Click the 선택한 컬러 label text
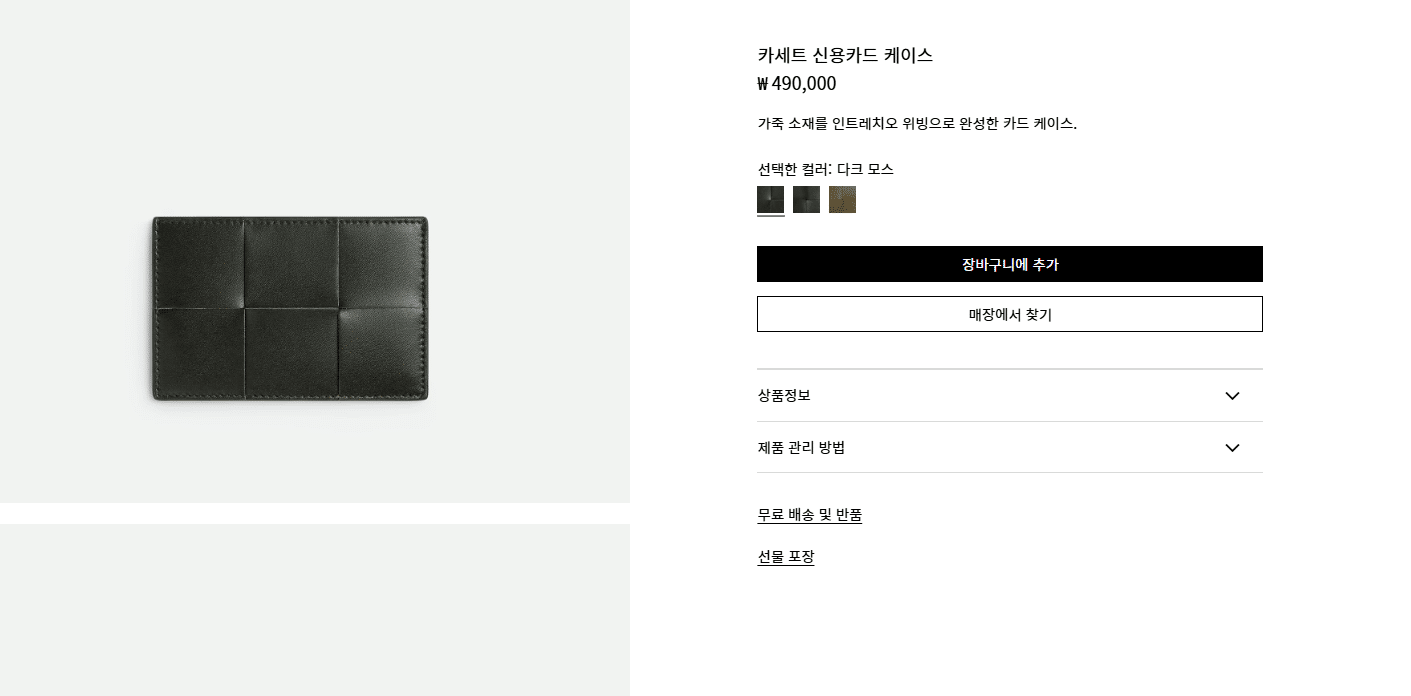 [794, 169]
